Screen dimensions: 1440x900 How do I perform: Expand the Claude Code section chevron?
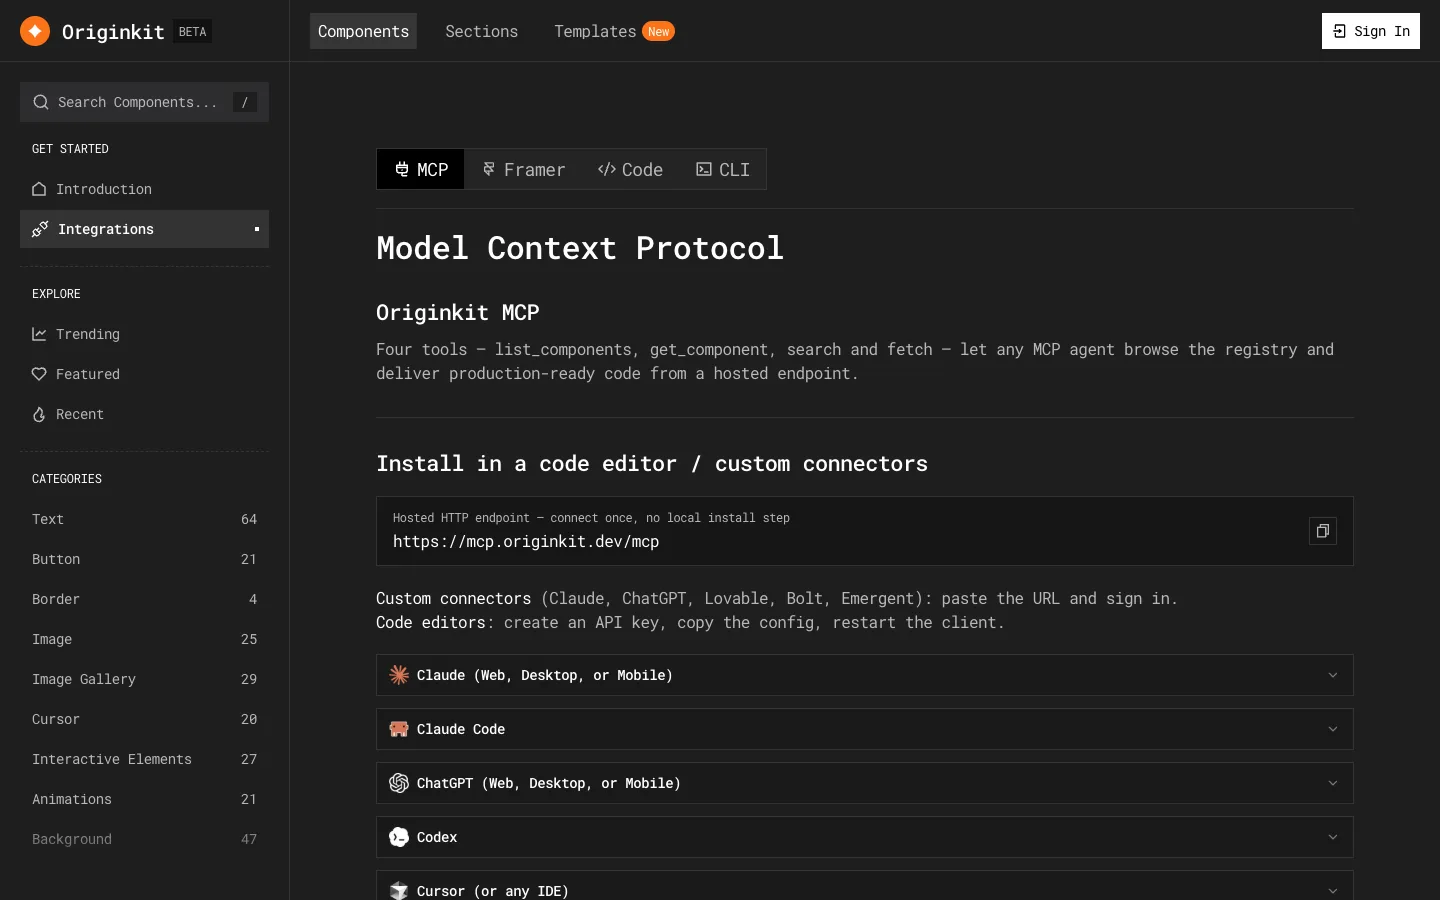(x=1332, y=729)
